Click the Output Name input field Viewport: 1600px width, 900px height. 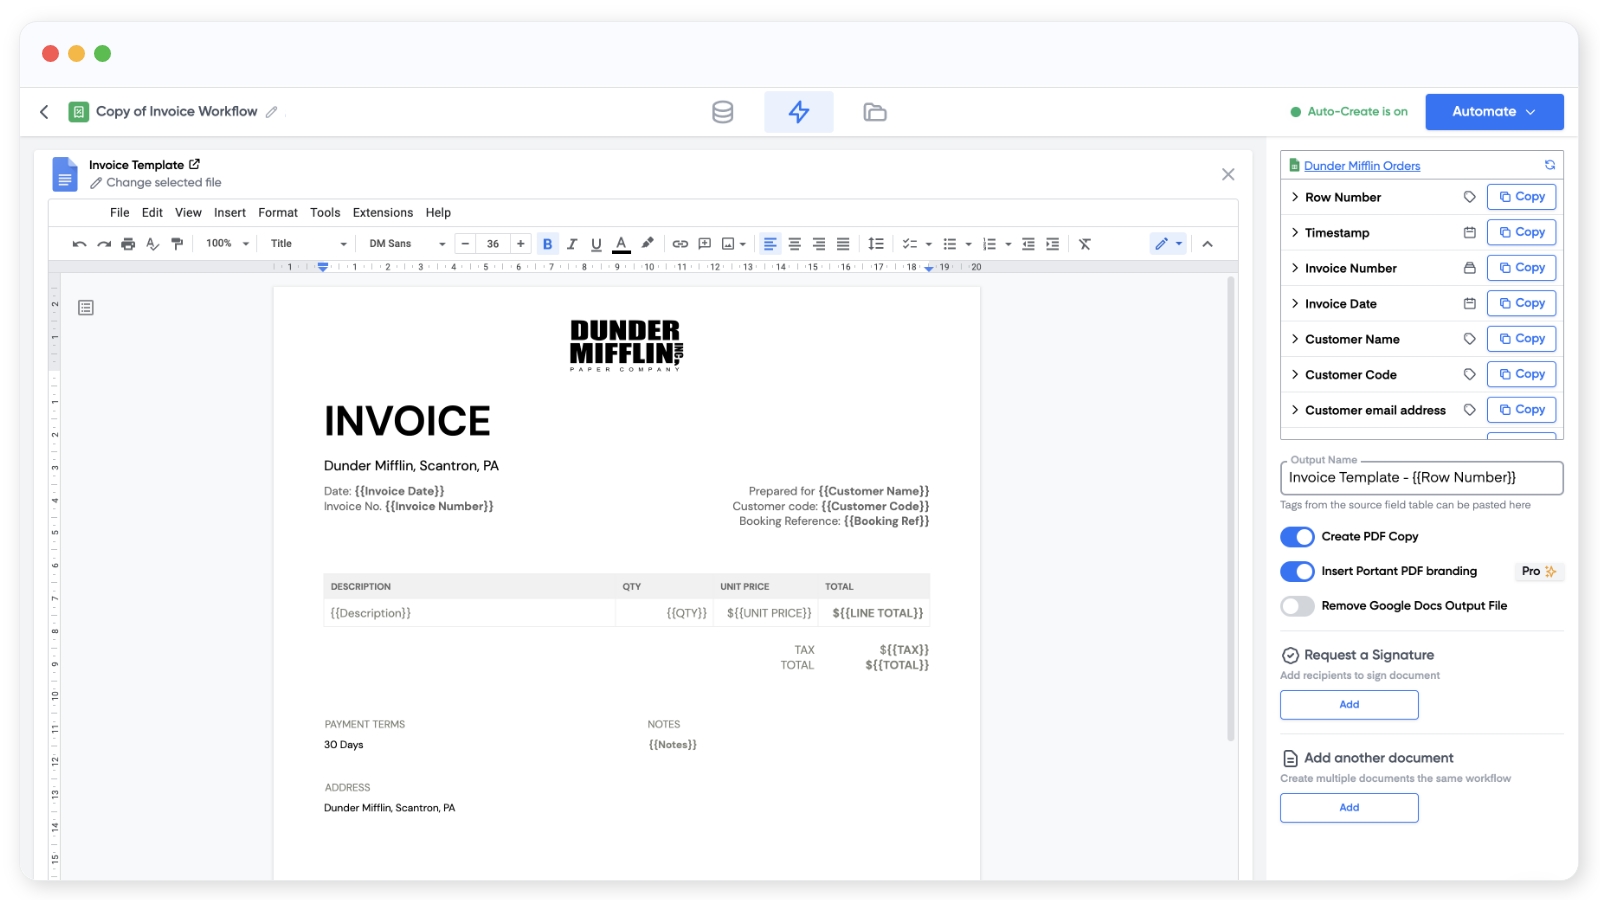[x=1420, y=478]
